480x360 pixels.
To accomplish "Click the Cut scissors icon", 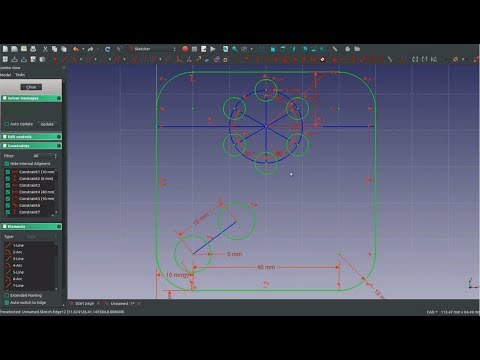I will tap(45, 49).
